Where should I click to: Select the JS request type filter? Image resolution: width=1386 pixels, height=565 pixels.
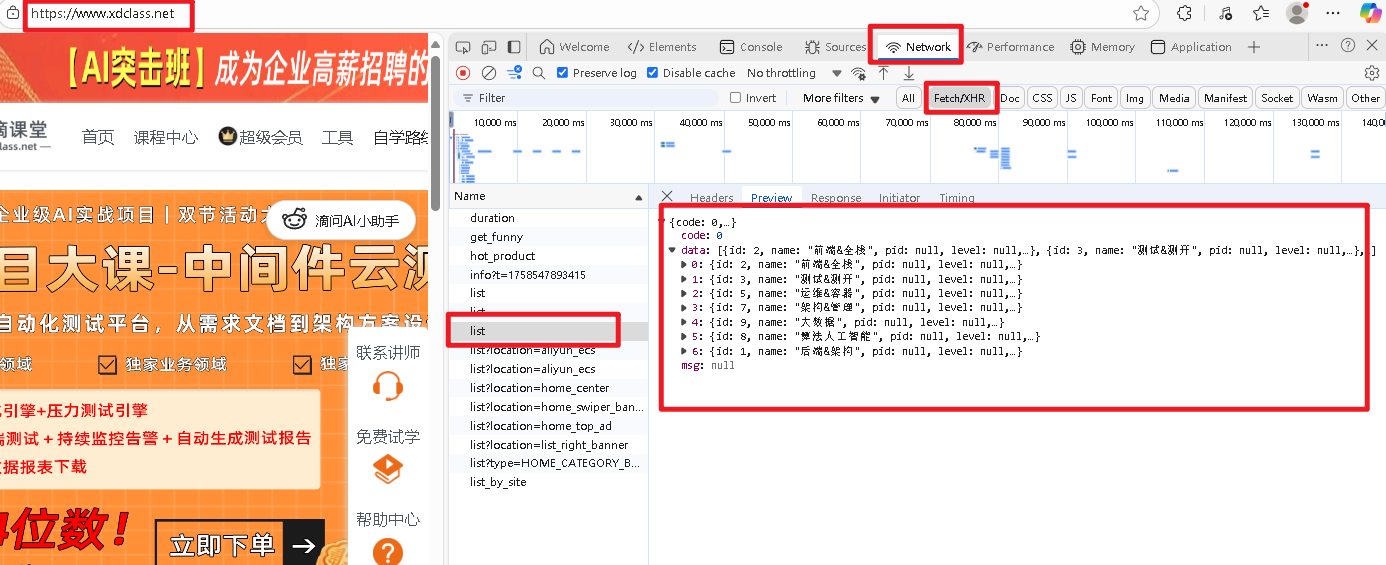coord(1071,98)
